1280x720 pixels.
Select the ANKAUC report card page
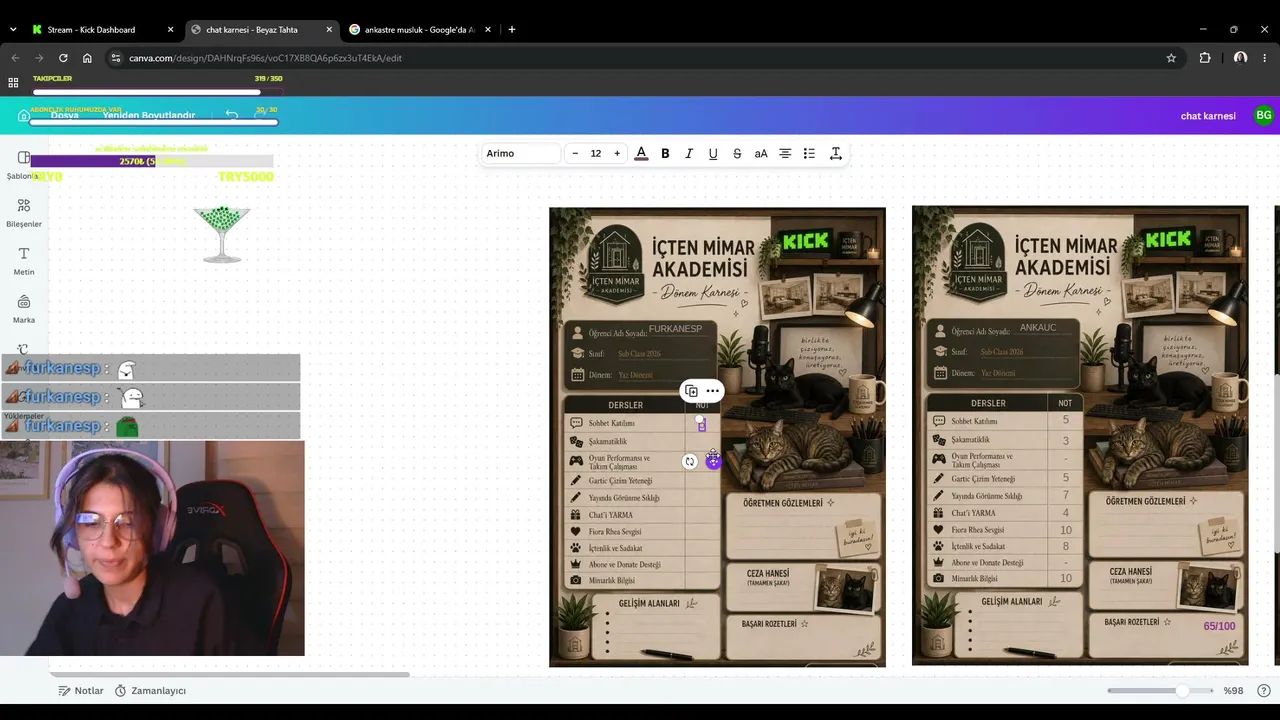pyautogui.click(x=1080, y=436)
